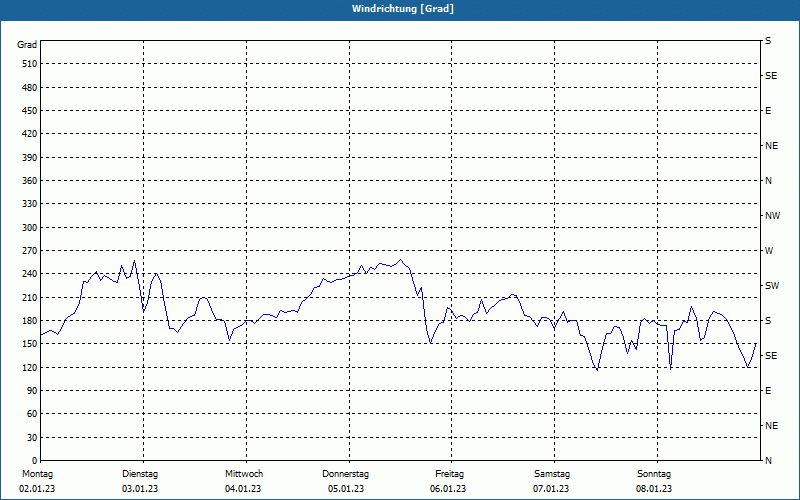The image size is (800, 500).
Task: Click the chart title "Windrichtung [Grad]"
Action: pyautogui.click(x=403, y=9)
